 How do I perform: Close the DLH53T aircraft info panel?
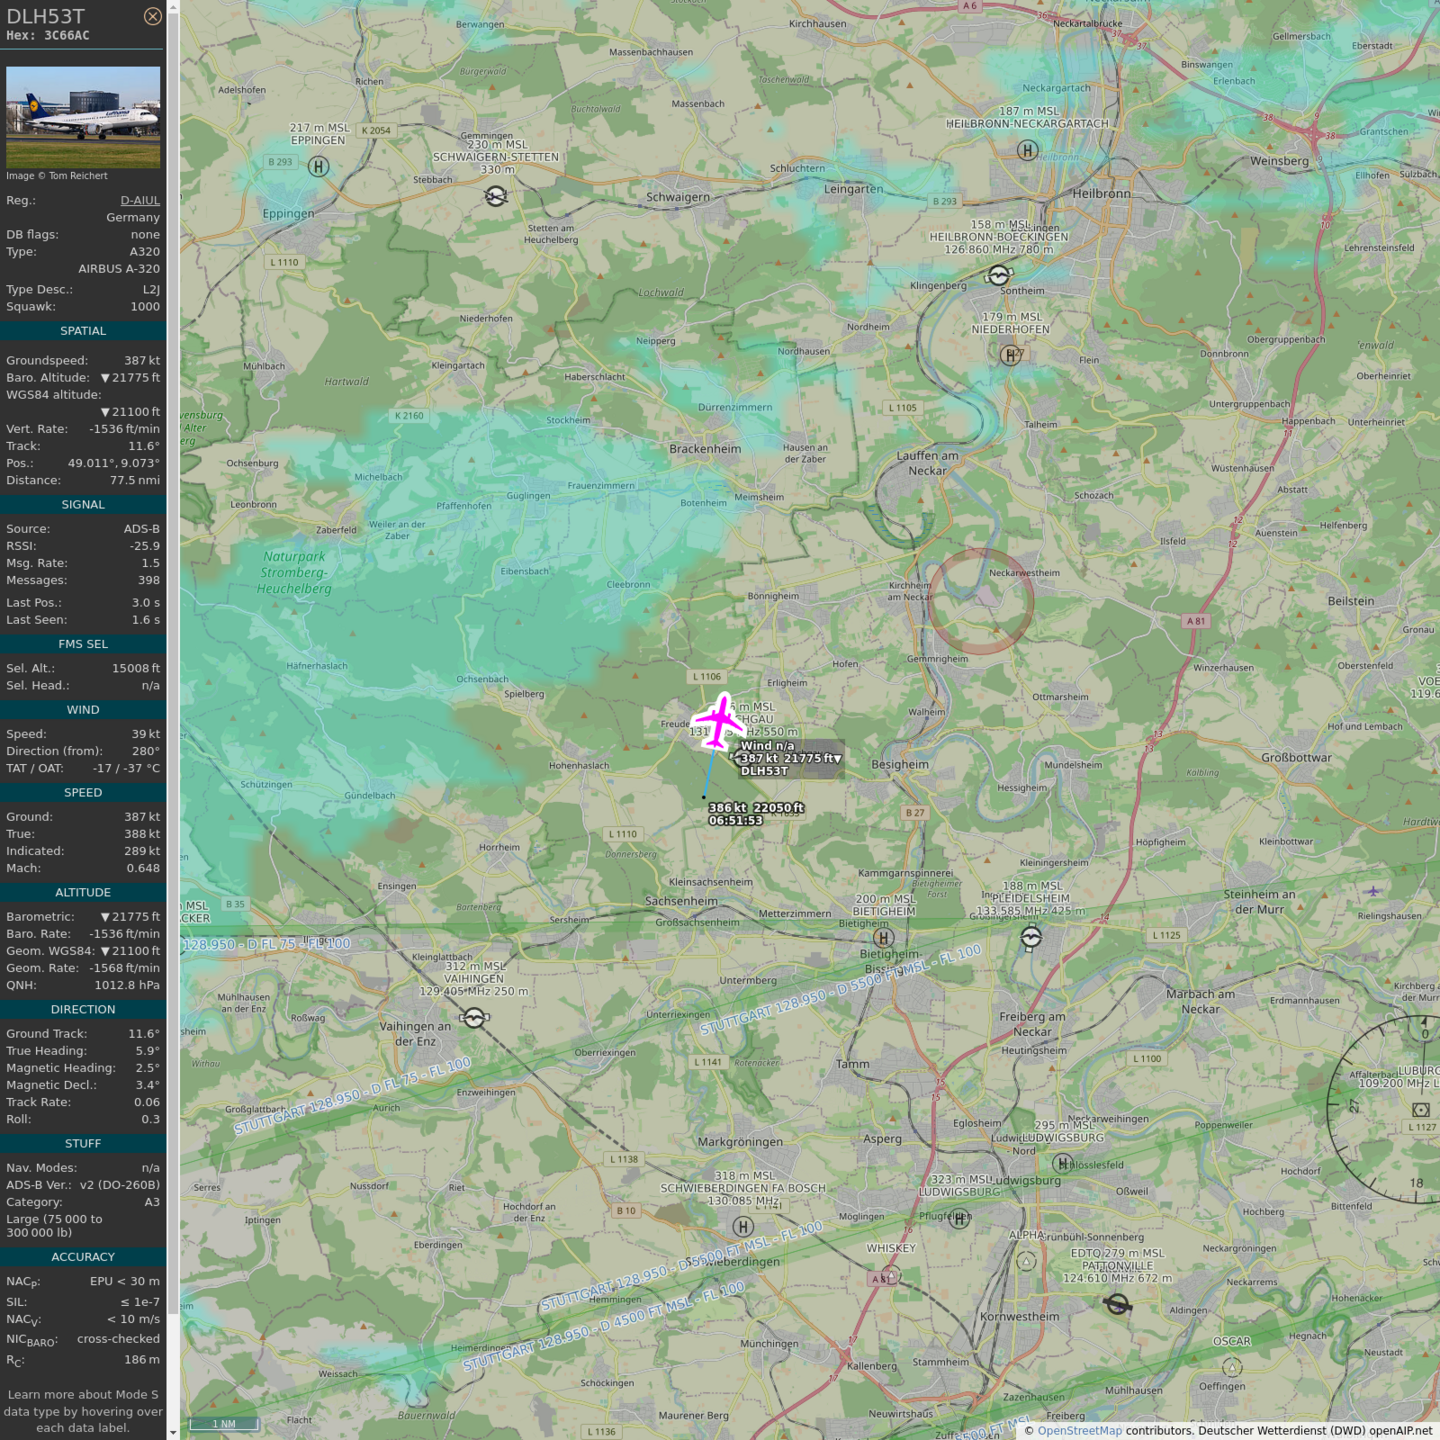(152, 16)
